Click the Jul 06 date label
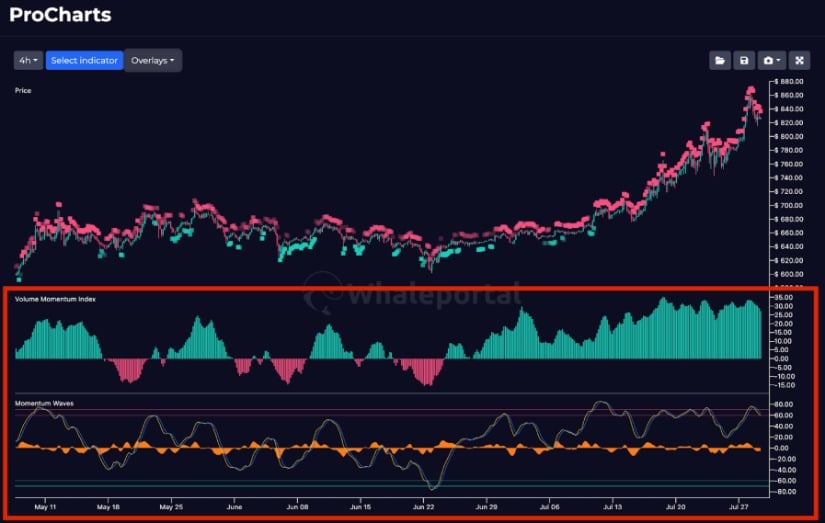This screenshot has height=523, width=825. click(x=549, y=507)
